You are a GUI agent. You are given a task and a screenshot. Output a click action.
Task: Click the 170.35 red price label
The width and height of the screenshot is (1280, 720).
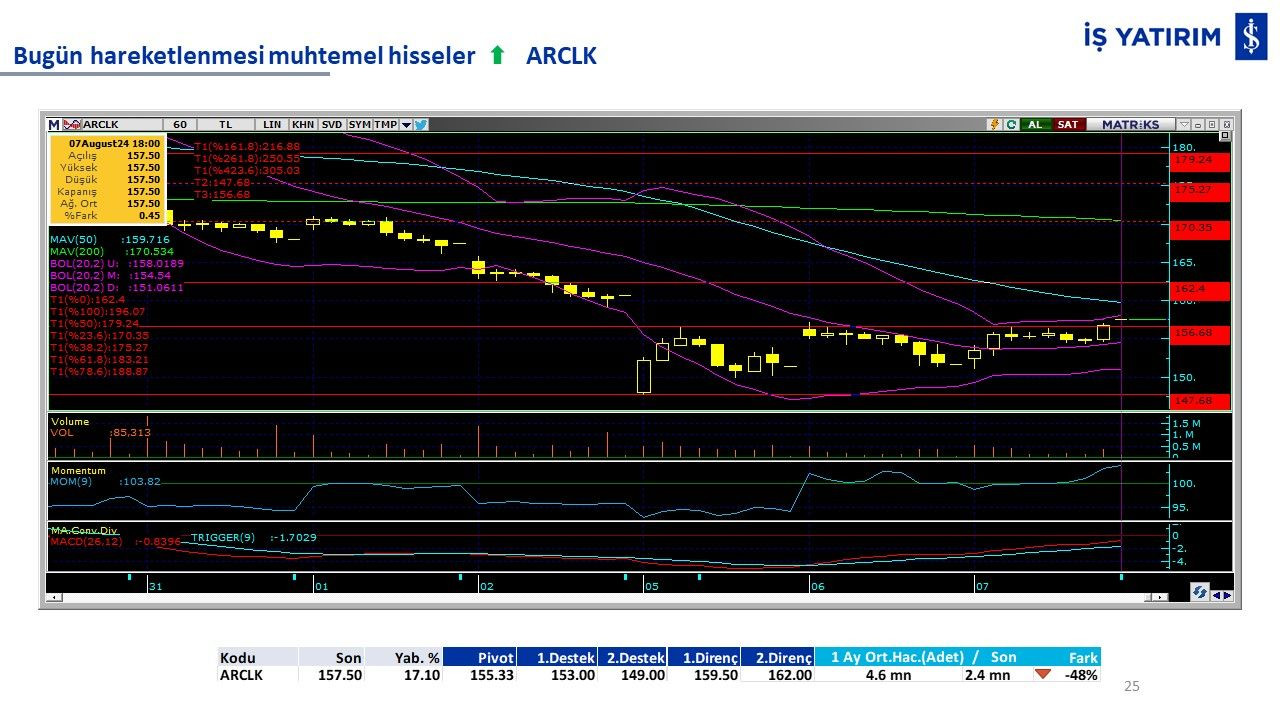[1198, 228]
